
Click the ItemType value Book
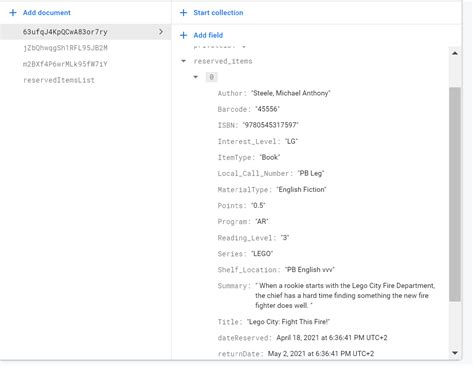(270, 157)
